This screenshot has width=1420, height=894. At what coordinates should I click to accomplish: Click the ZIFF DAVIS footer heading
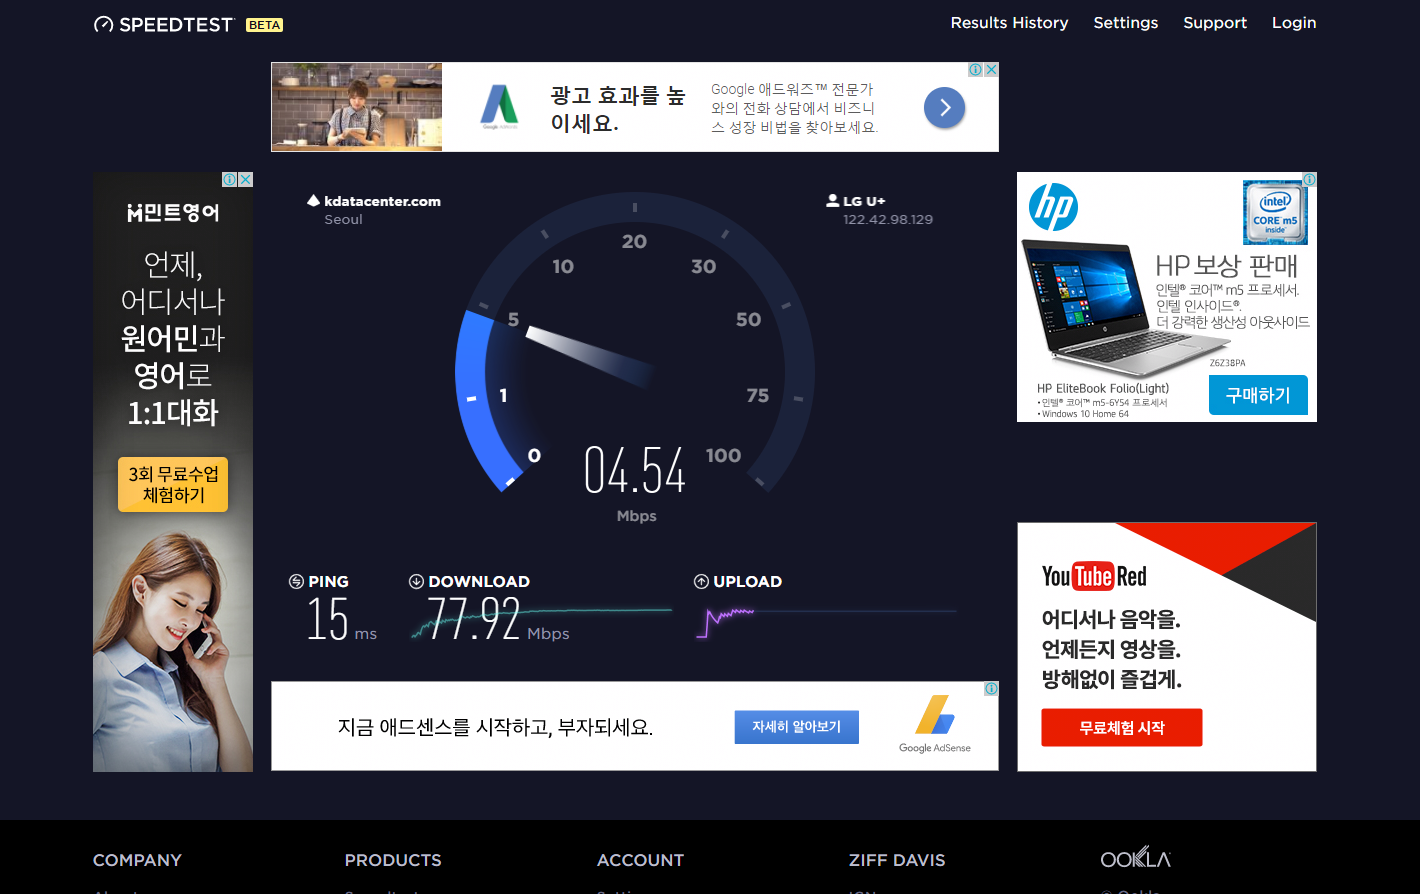coord(897,860)
